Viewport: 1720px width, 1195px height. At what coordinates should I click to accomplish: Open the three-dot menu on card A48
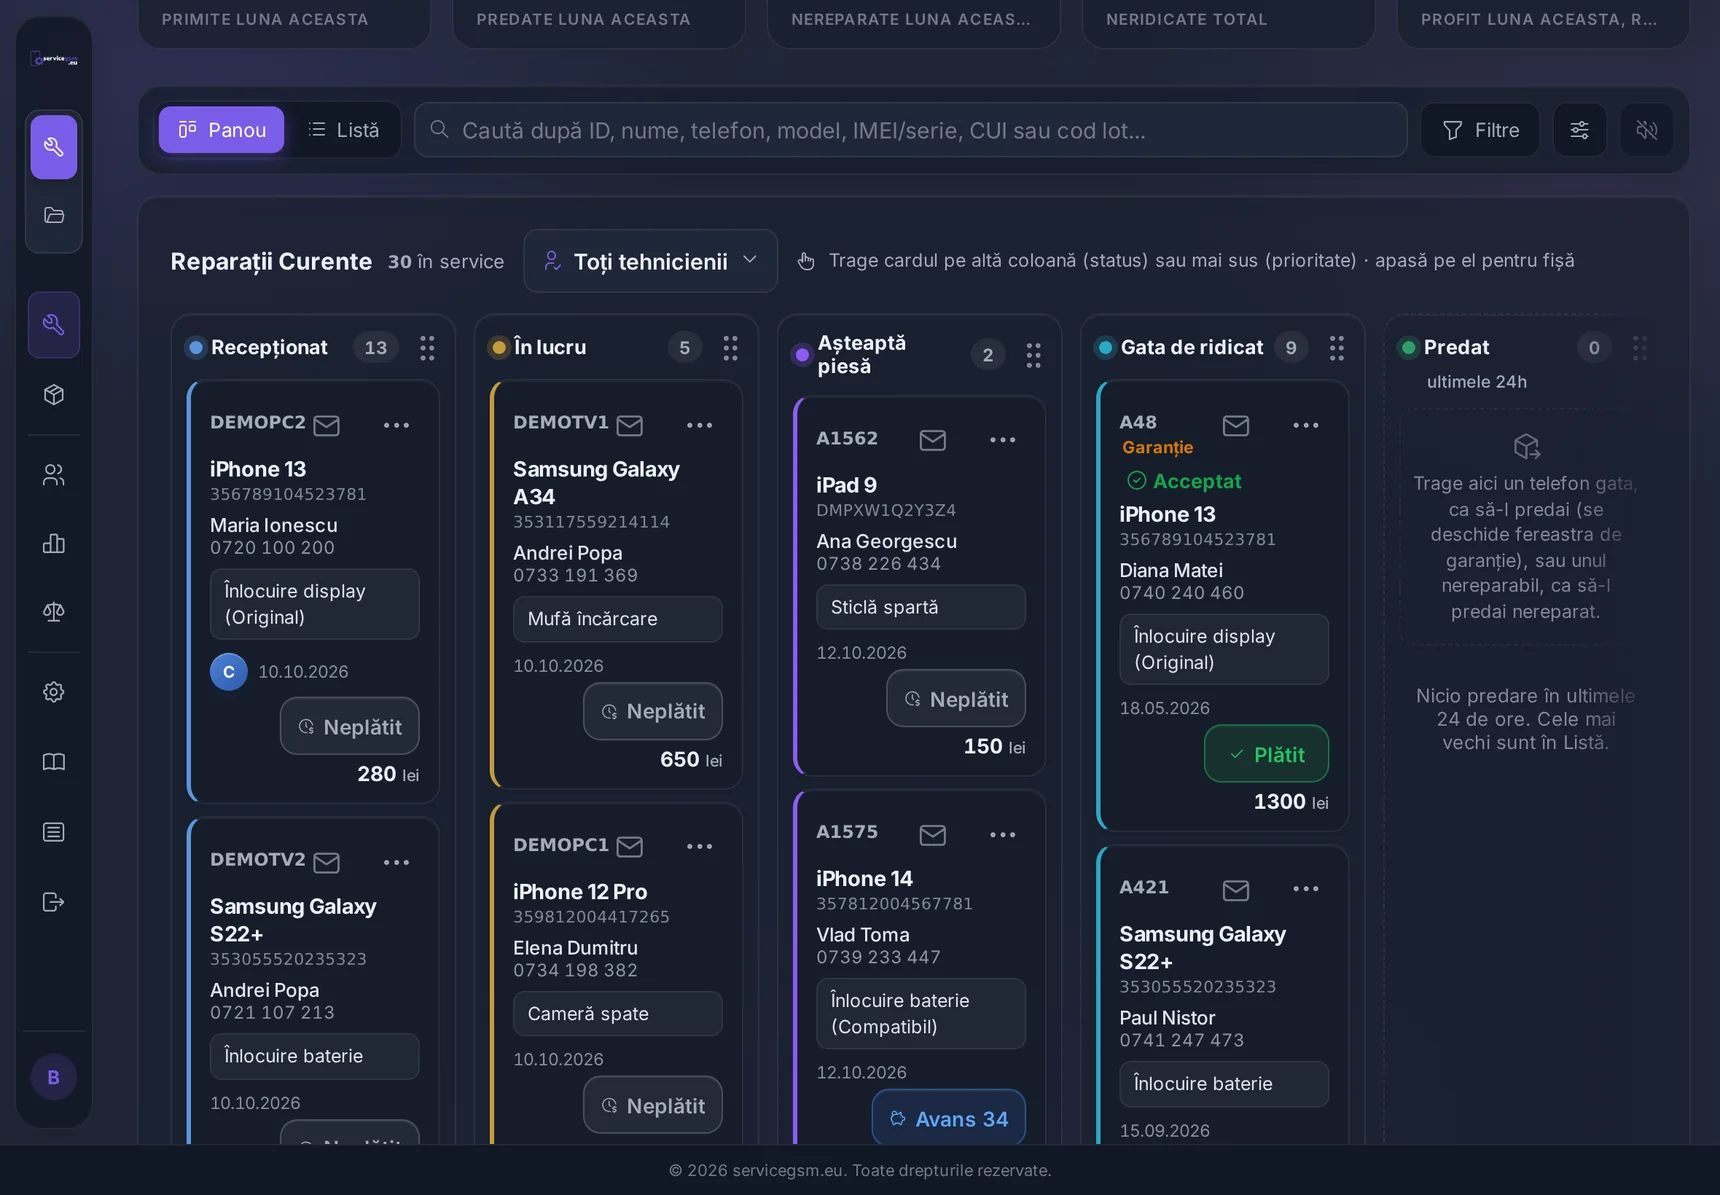tap(1305, 425)
